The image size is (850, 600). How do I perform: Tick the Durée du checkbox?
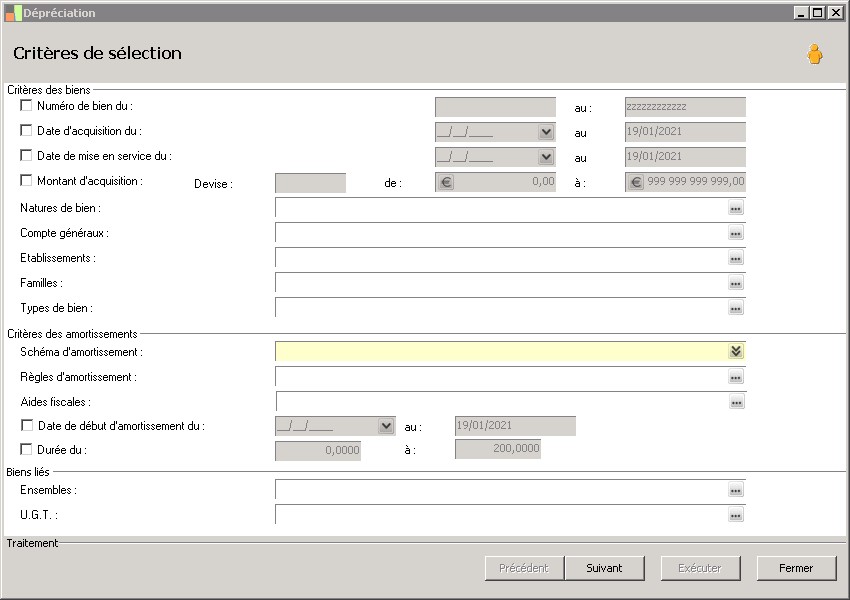point(26,450)
